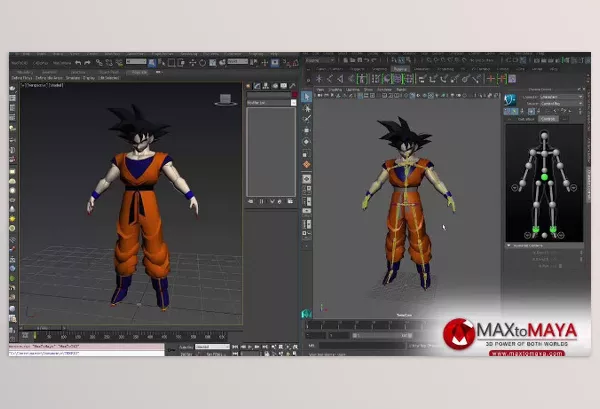Switch to the Definition tab in Character Controls
600x409 pixels.
[x=526, y=119]
